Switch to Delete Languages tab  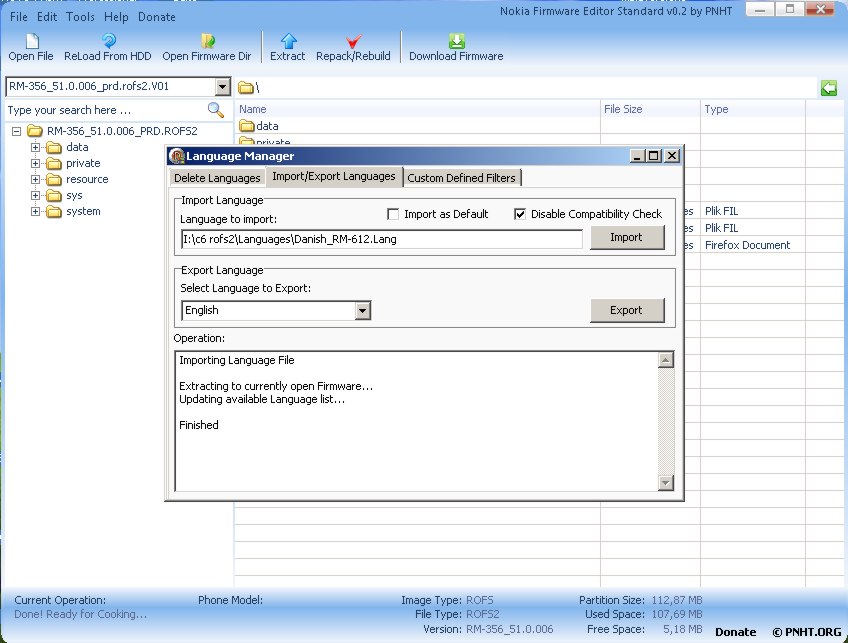[217, 178]
